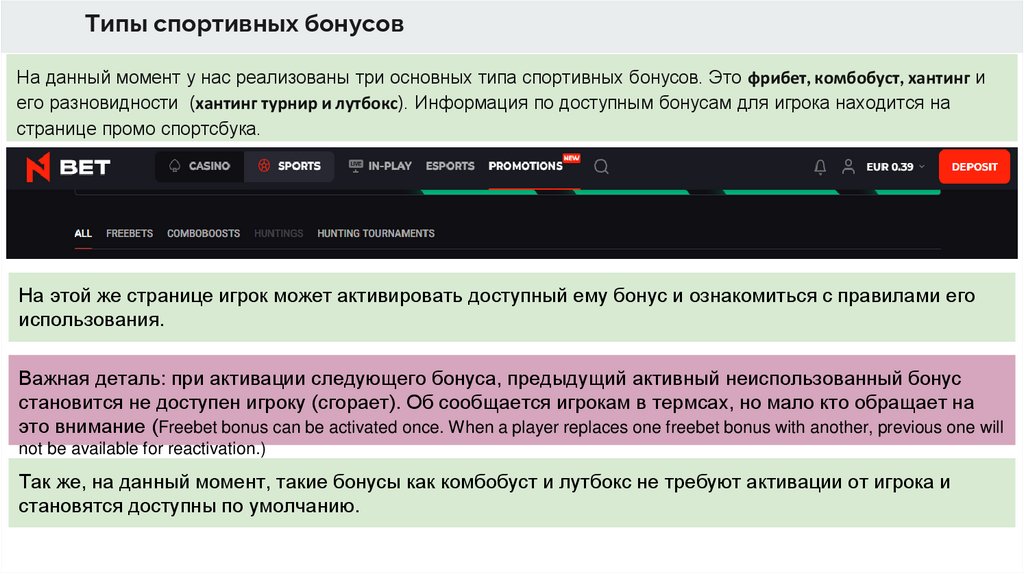Click the red Deposit button
This screenshot has width=1024, height=574.
click(974, 167)
